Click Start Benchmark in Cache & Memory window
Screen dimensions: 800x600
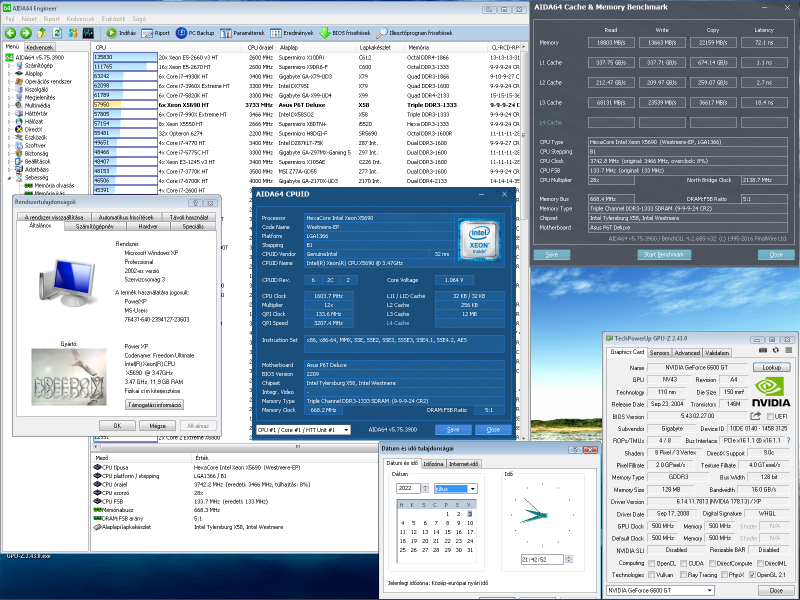click(x=664, y=255)
